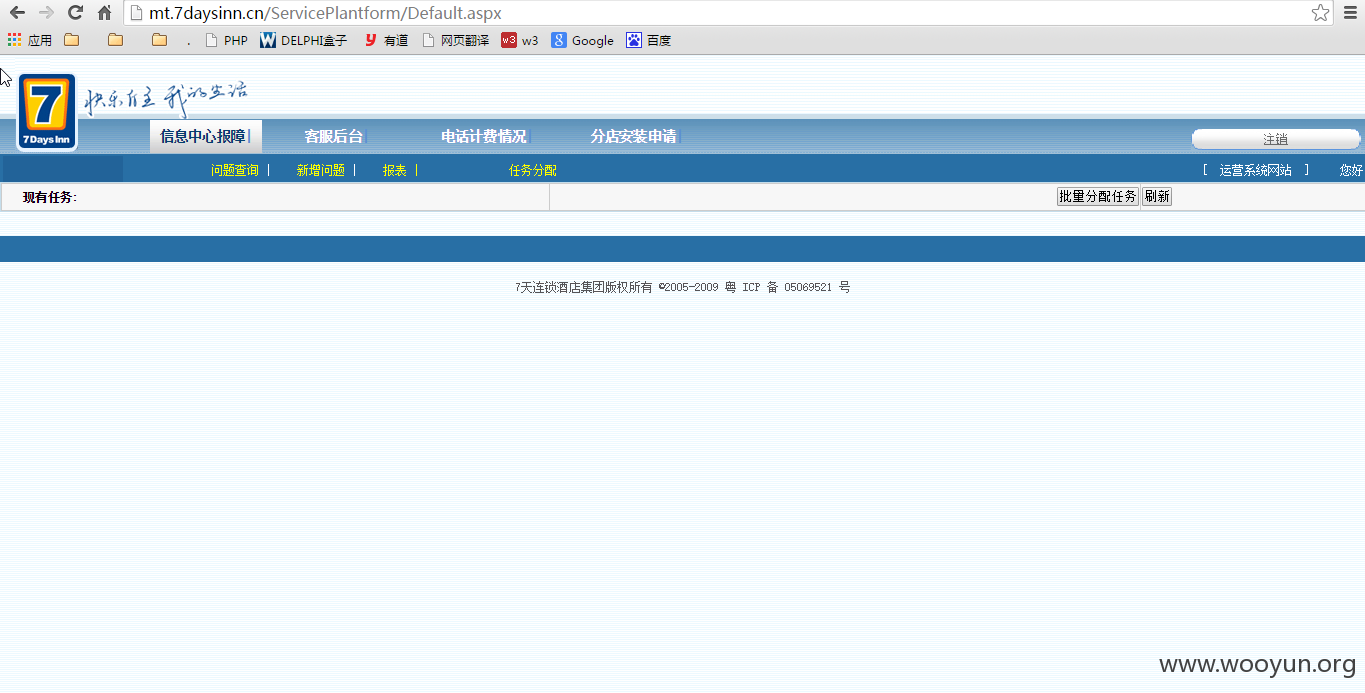
Task: Open the 应用 apps shortcut
Action: (30, 40)
